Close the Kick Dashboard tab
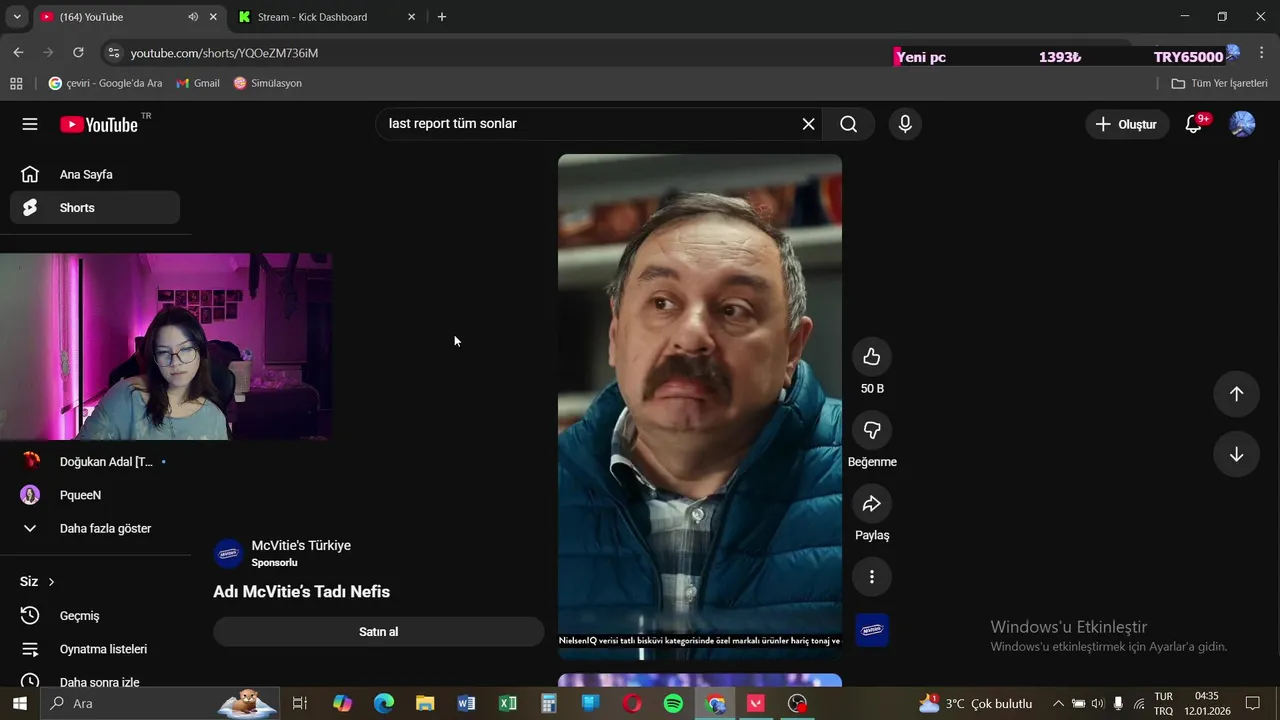The image size is (1280, 720). (x=411, y=17)
